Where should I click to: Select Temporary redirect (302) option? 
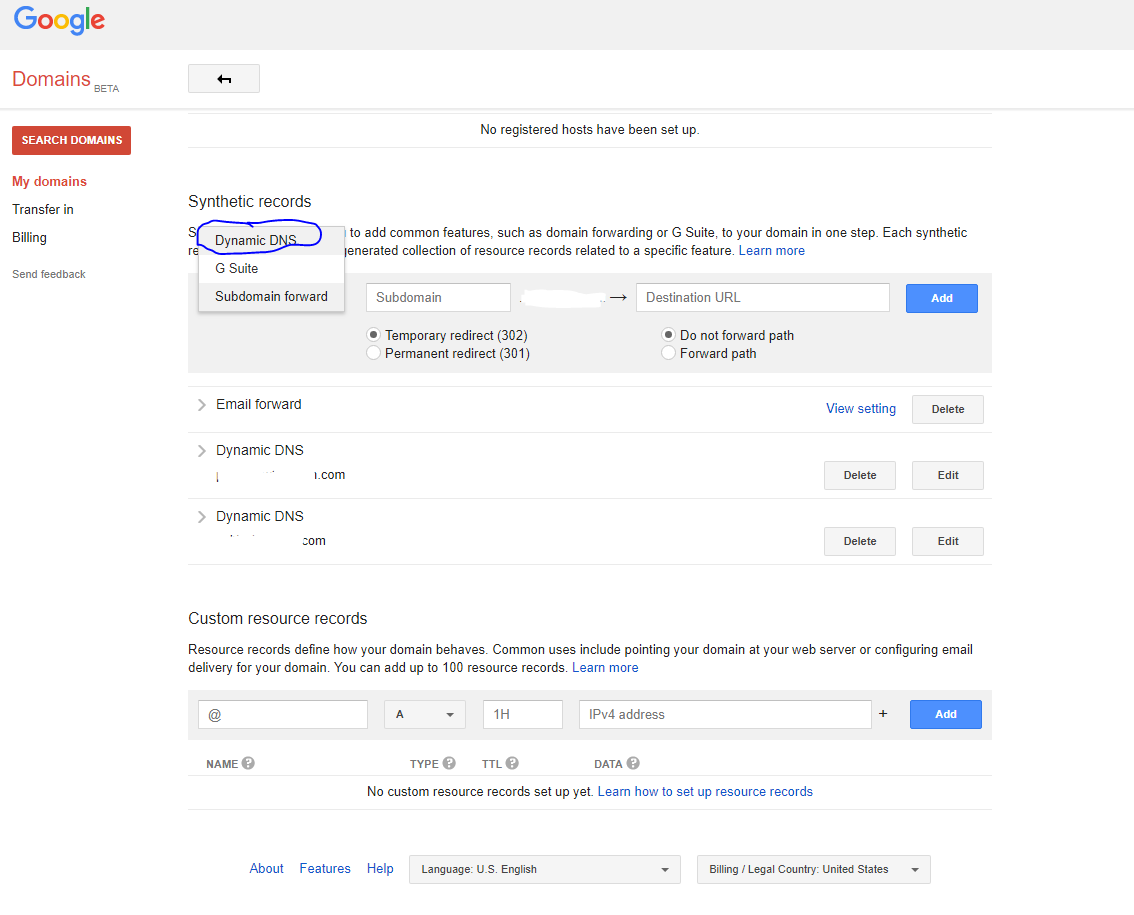tap(373, 335)
